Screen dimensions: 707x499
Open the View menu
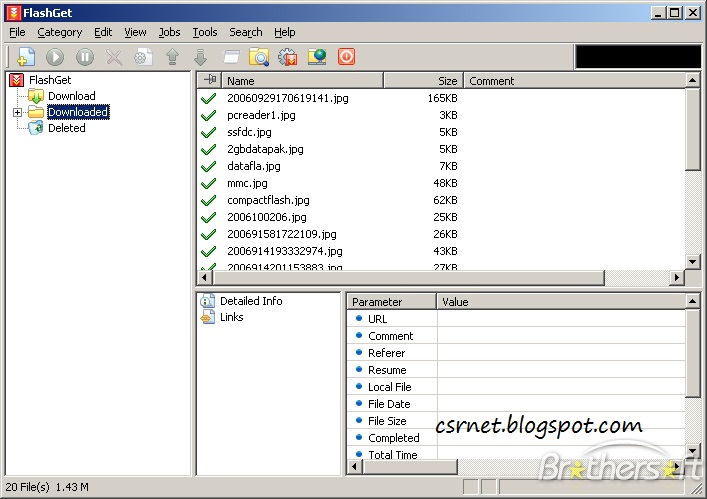click(x=135, y=32)
